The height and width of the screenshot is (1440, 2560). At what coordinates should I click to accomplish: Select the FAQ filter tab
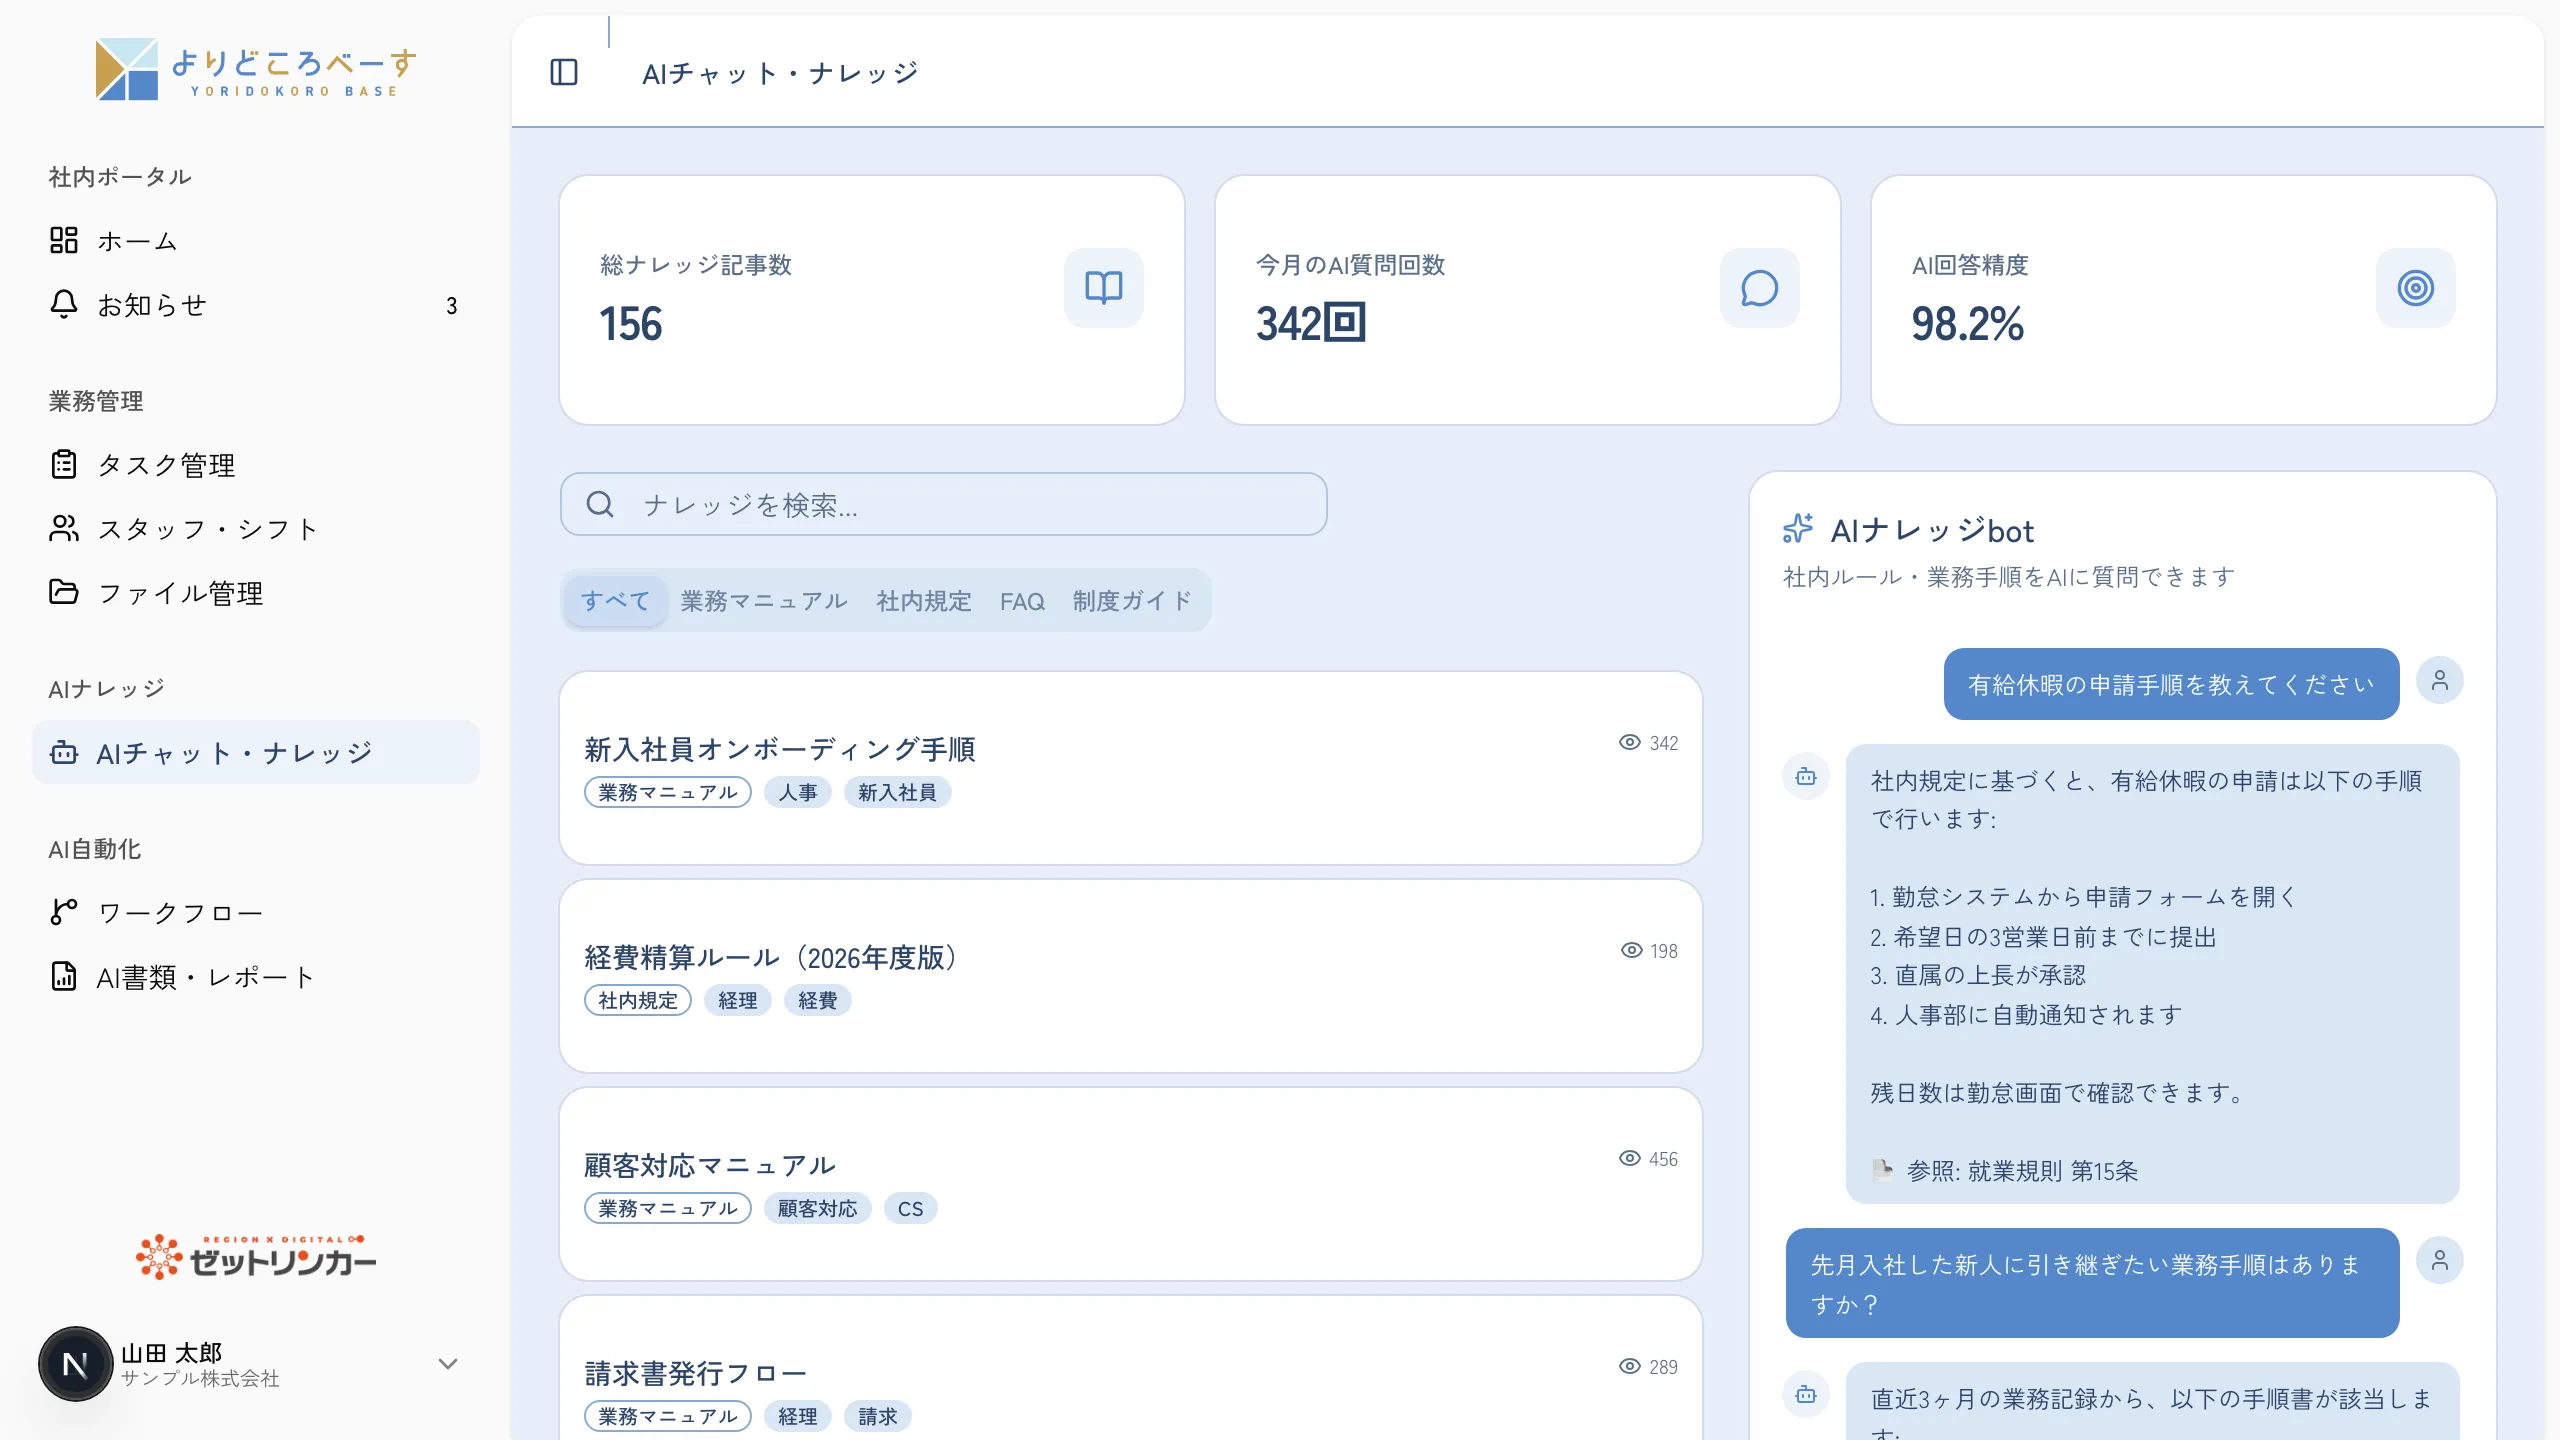[1022, 601]
